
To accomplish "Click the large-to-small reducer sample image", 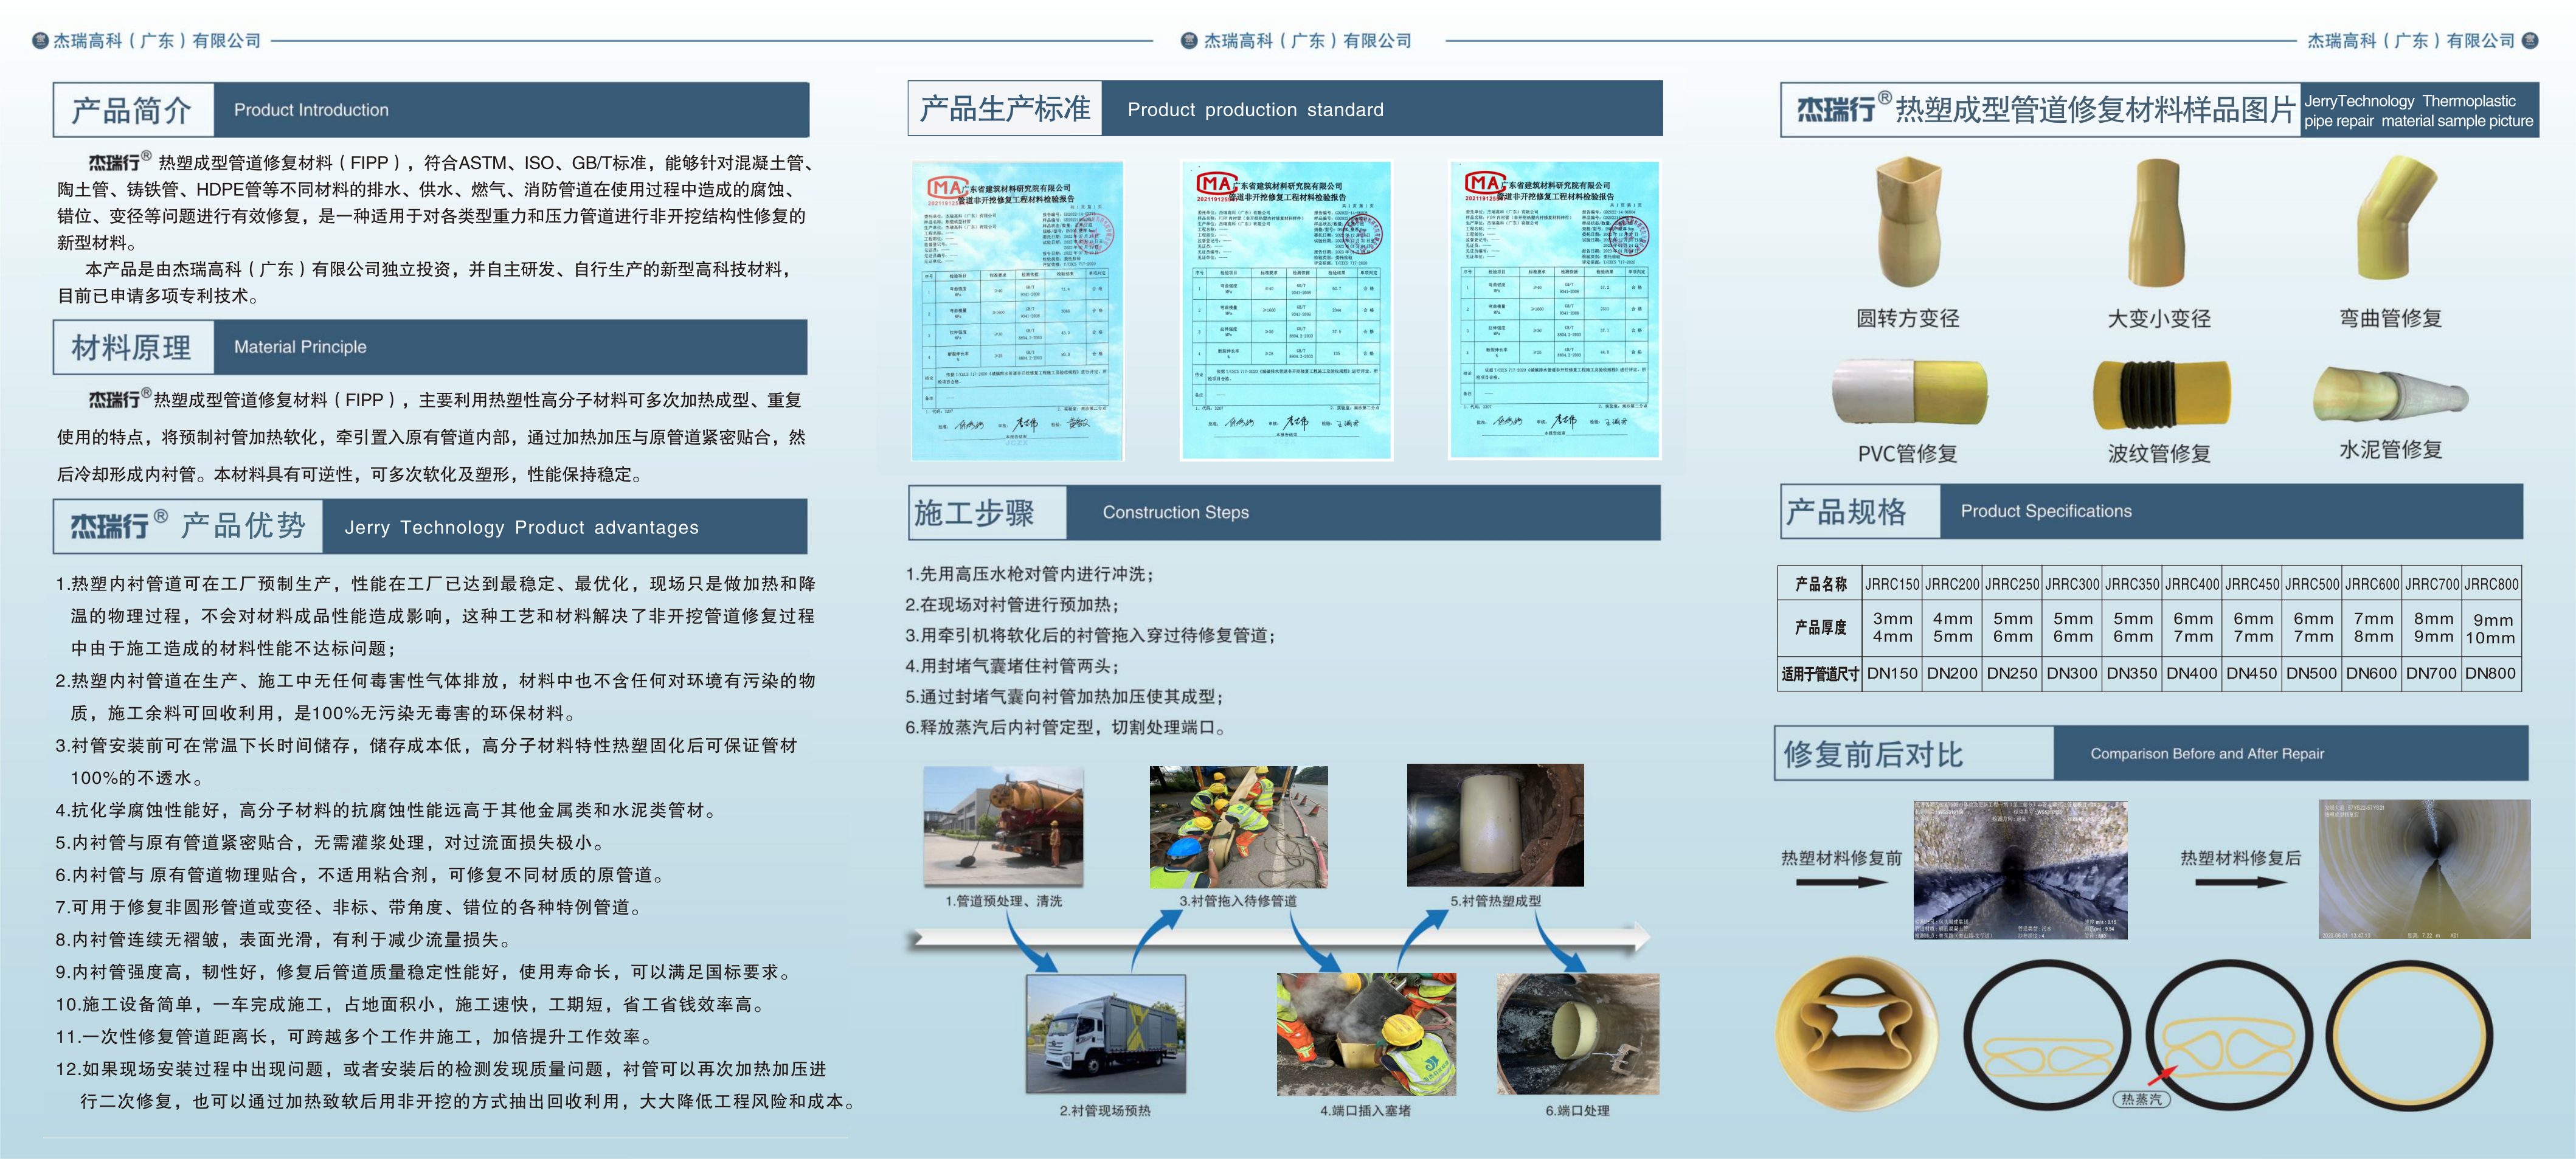I will coord(2158,224).
